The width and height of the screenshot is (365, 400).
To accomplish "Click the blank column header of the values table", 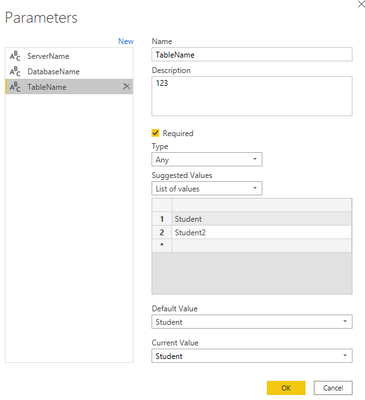I will pos(261,205).
